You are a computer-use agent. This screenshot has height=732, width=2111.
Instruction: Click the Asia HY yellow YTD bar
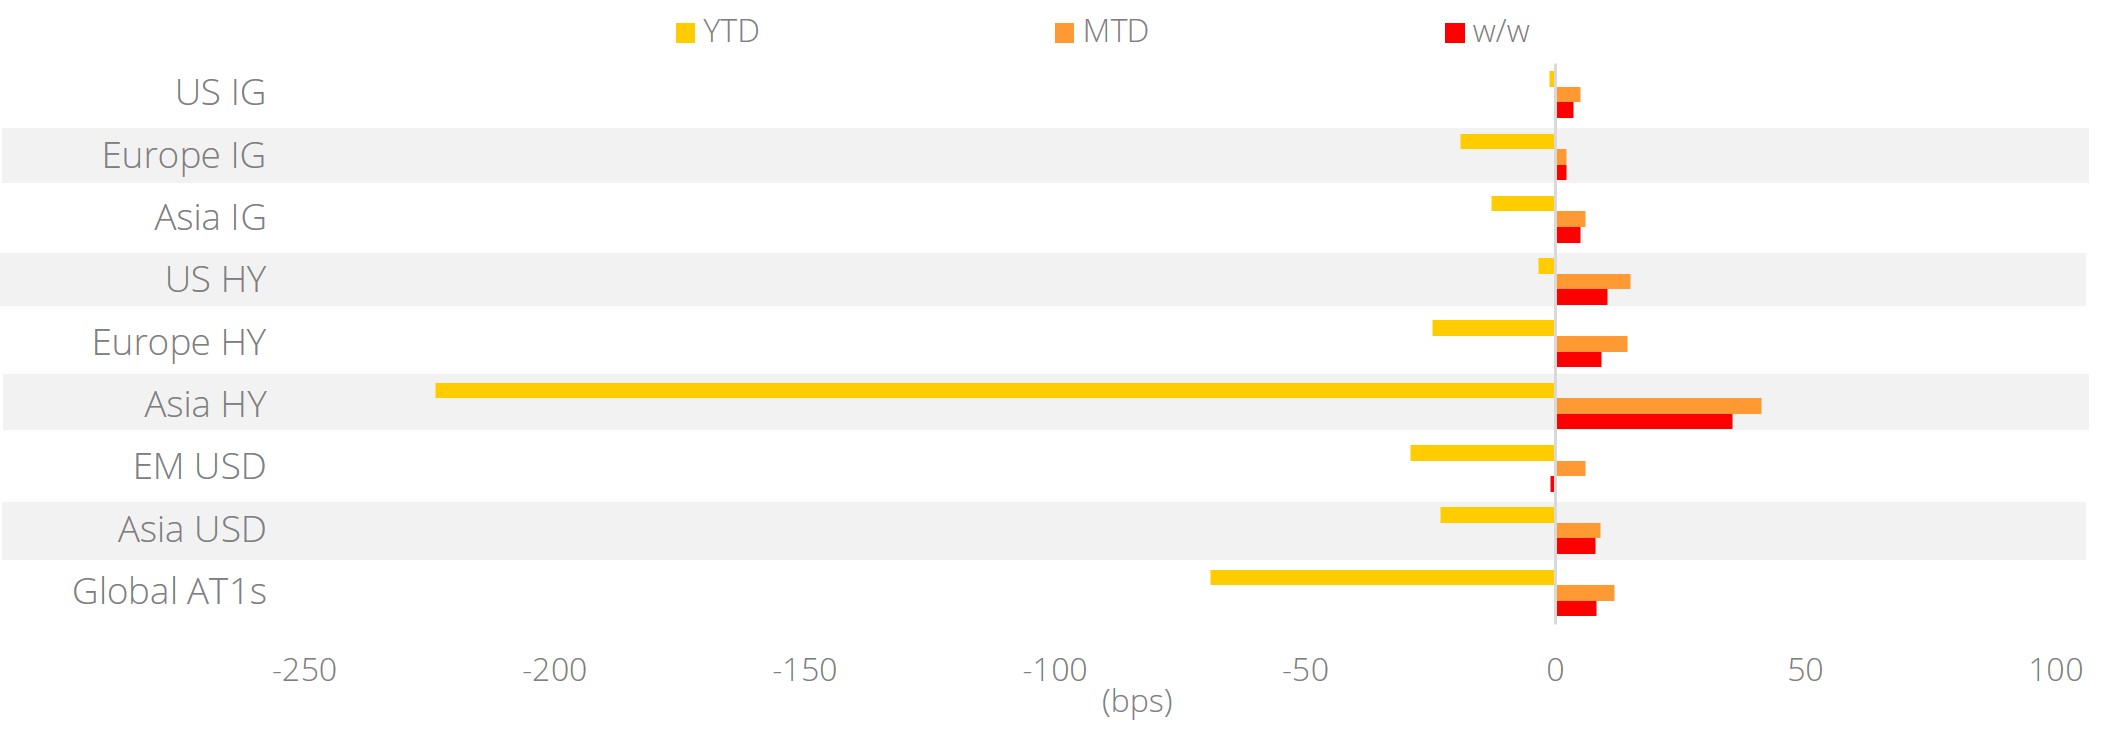(995, 390)
